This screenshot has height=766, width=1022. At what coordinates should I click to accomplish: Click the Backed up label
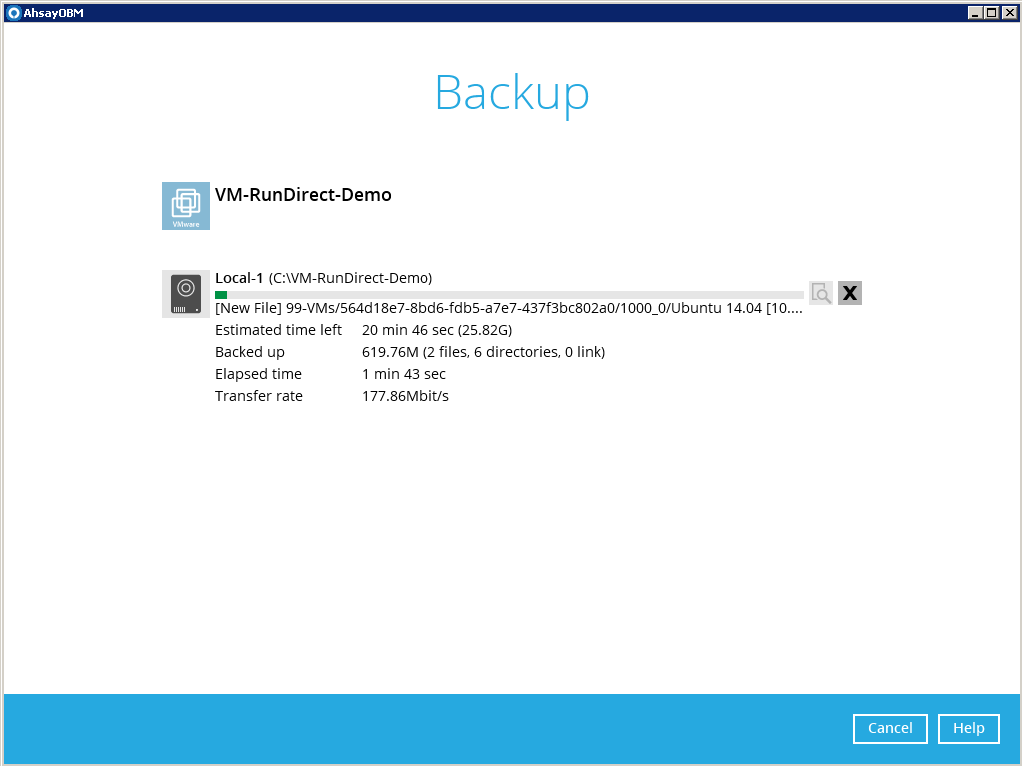coord(250,353)
